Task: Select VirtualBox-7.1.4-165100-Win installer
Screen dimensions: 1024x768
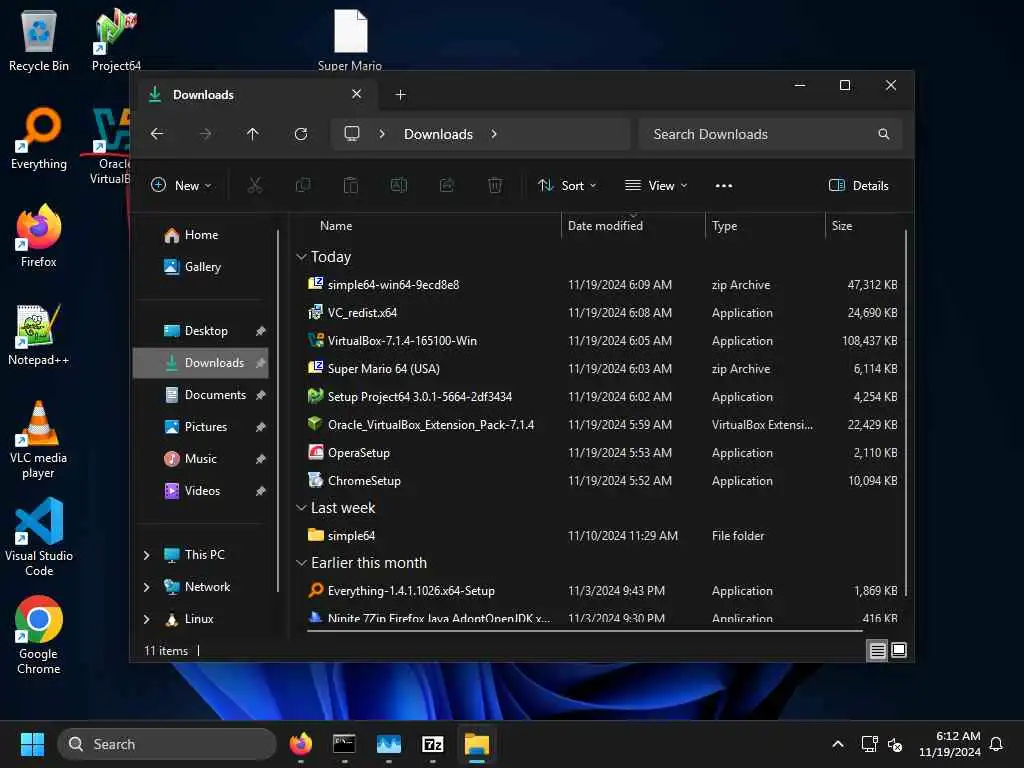Action: point(601,341)
